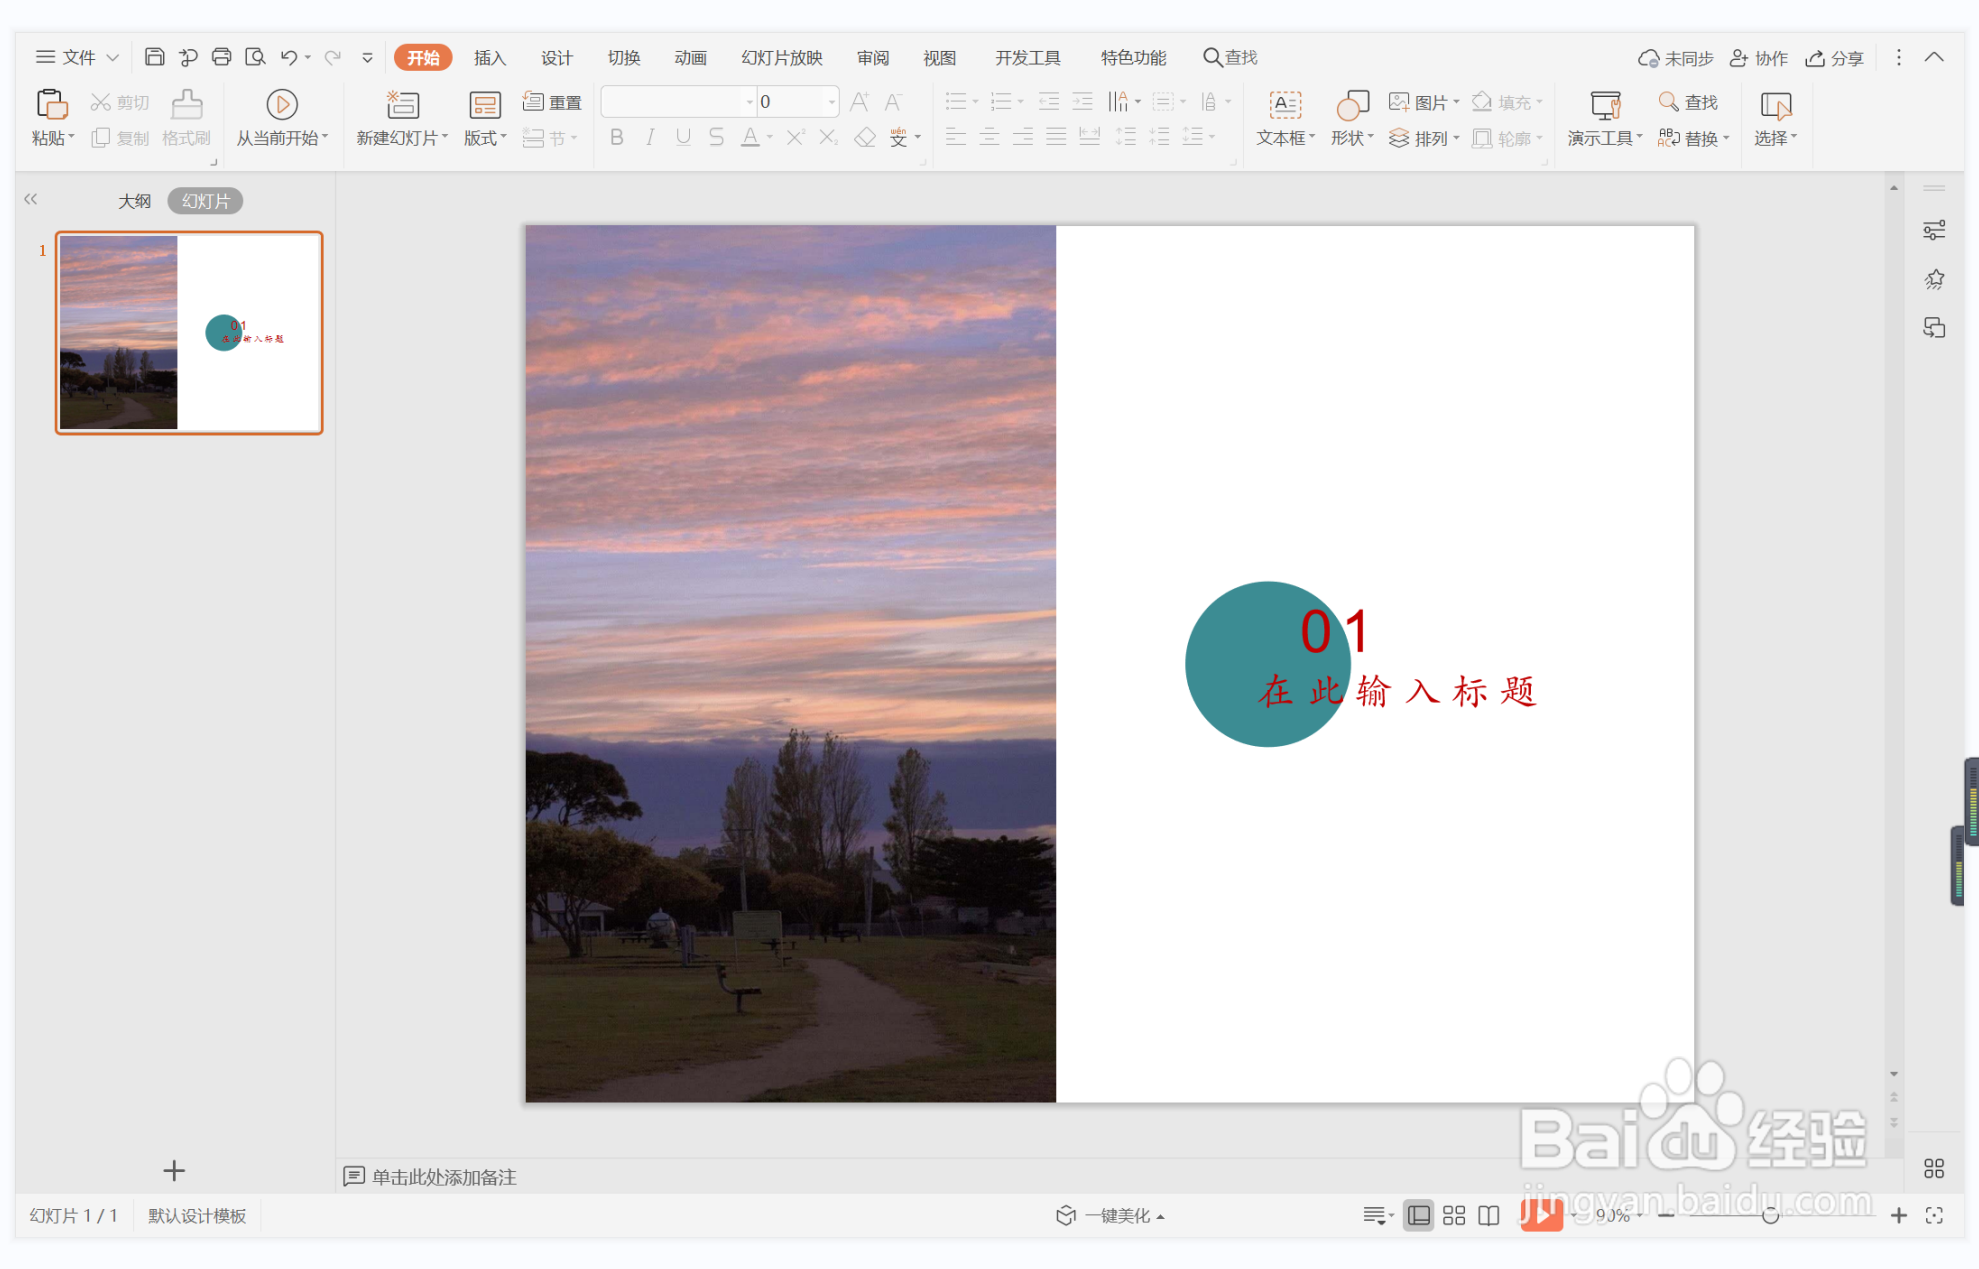The height and width of the screenshot is (1269, 1979).
Task: Center align text
Action: 989,138
